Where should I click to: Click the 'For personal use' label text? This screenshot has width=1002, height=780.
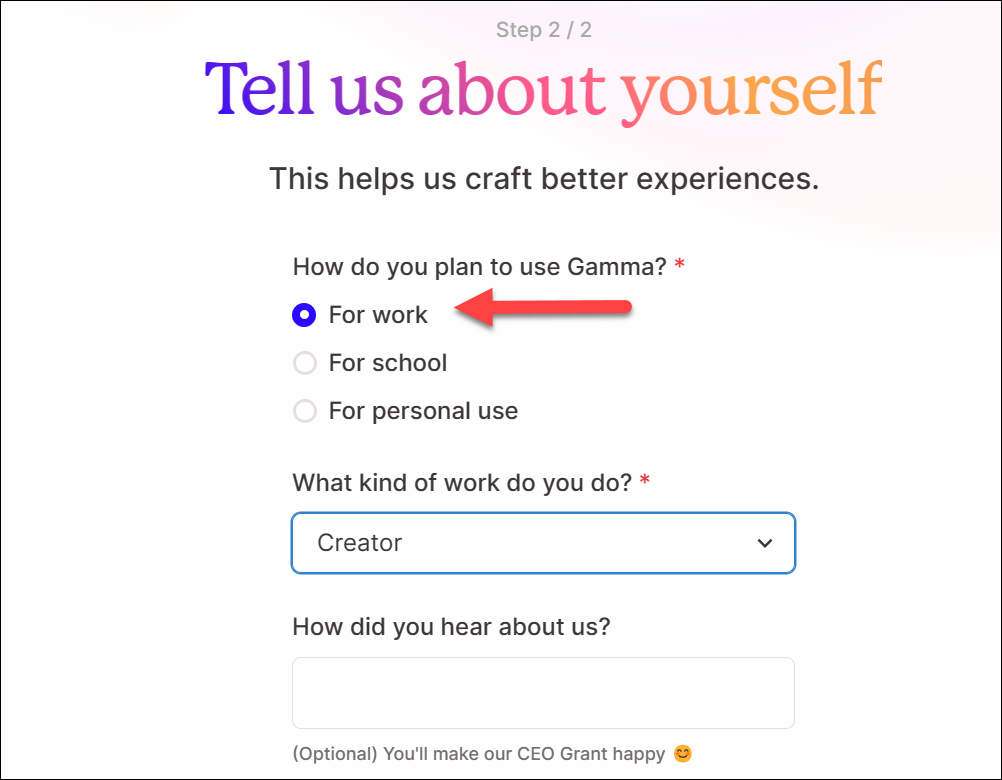point(423,411)
